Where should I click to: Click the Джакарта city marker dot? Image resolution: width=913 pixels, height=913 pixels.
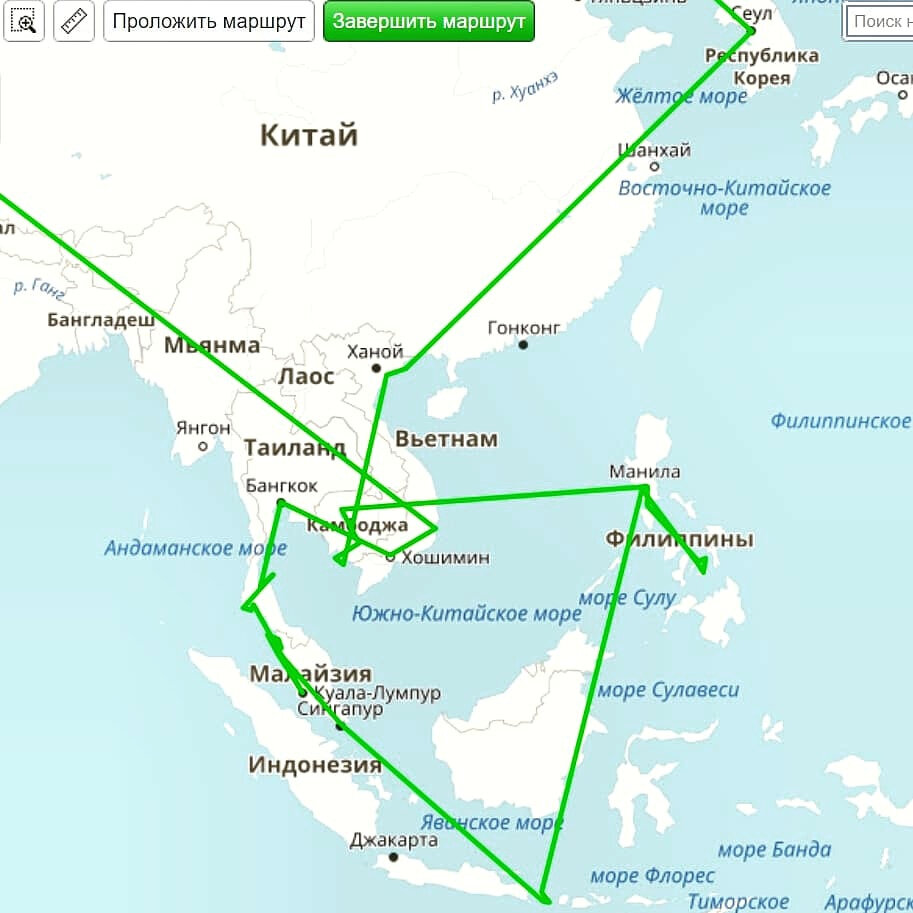click(x=393, y=857)
